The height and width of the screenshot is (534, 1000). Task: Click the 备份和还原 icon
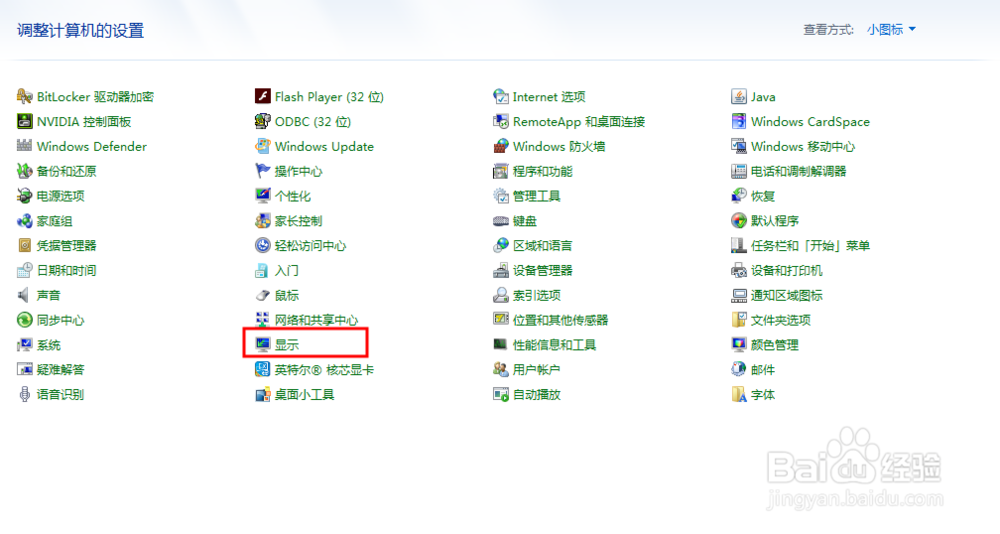coord(24,171)
